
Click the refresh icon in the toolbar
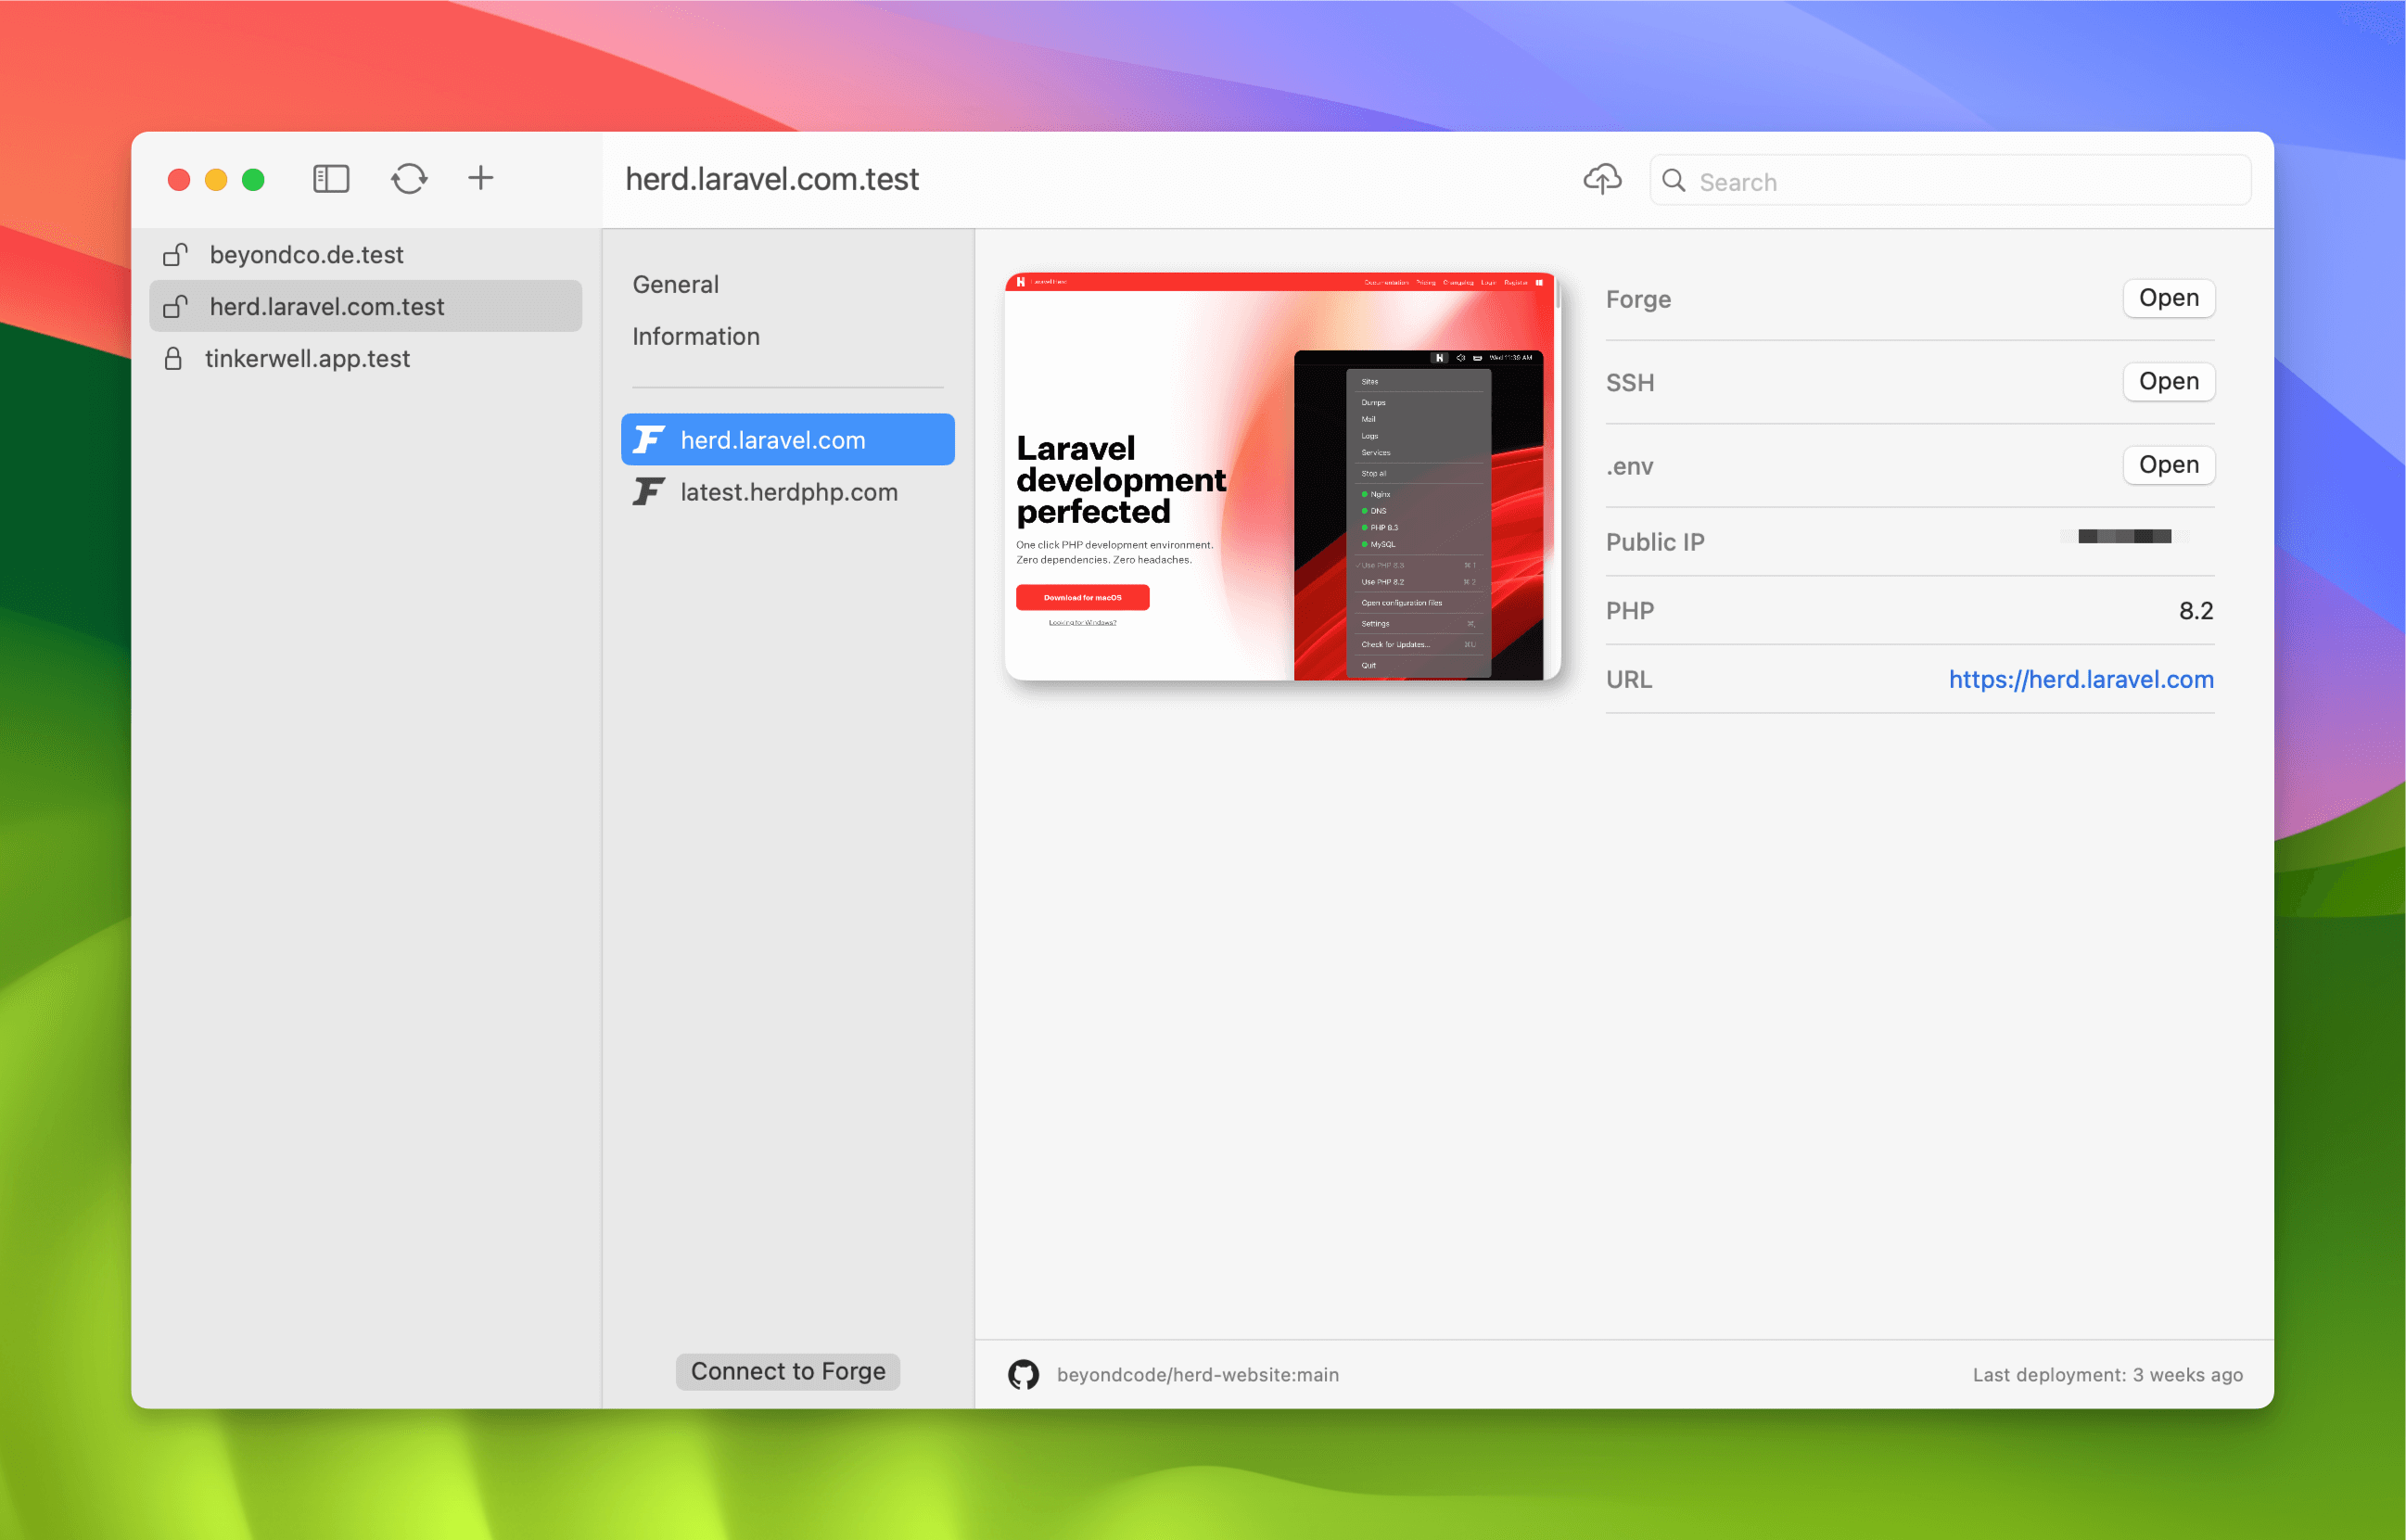(408, 179)
